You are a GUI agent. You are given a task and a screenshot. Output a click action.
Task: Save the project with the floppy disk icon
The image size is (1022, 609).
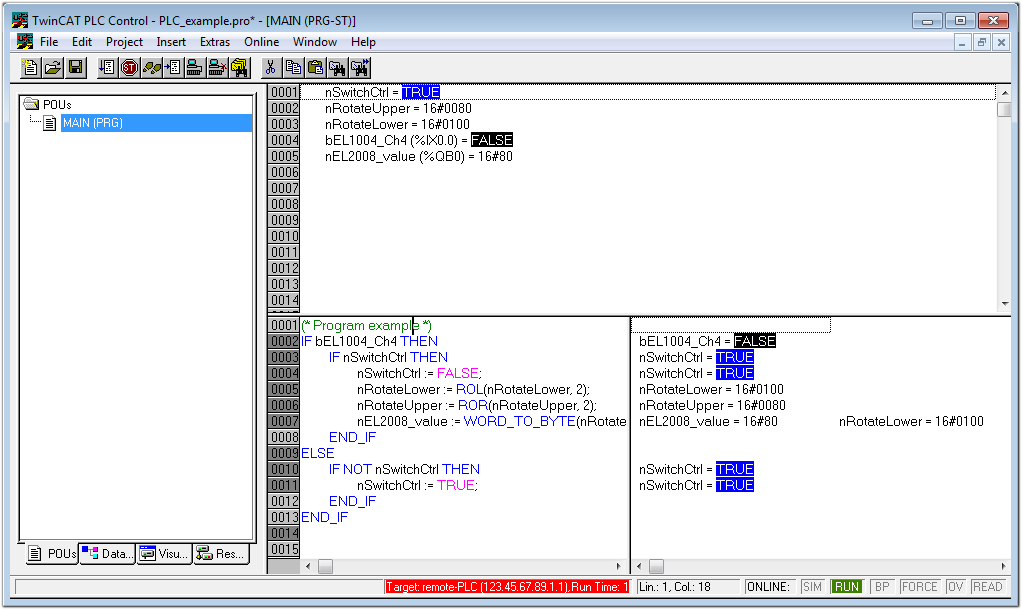pos(75,67)
